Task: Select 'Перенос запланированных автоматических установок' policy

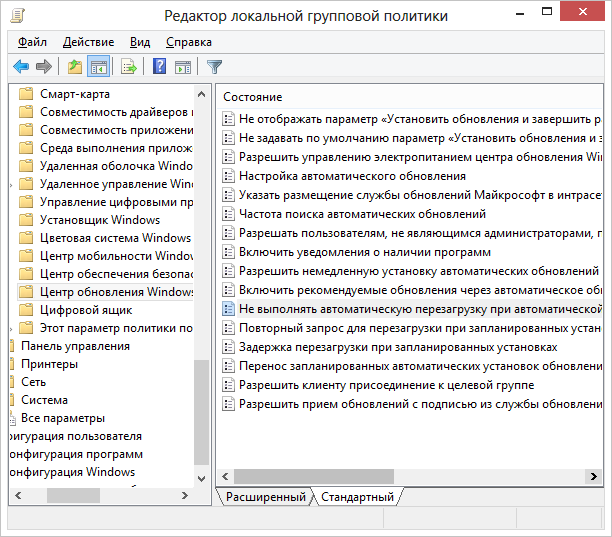Action: click(x=420, y=366)
